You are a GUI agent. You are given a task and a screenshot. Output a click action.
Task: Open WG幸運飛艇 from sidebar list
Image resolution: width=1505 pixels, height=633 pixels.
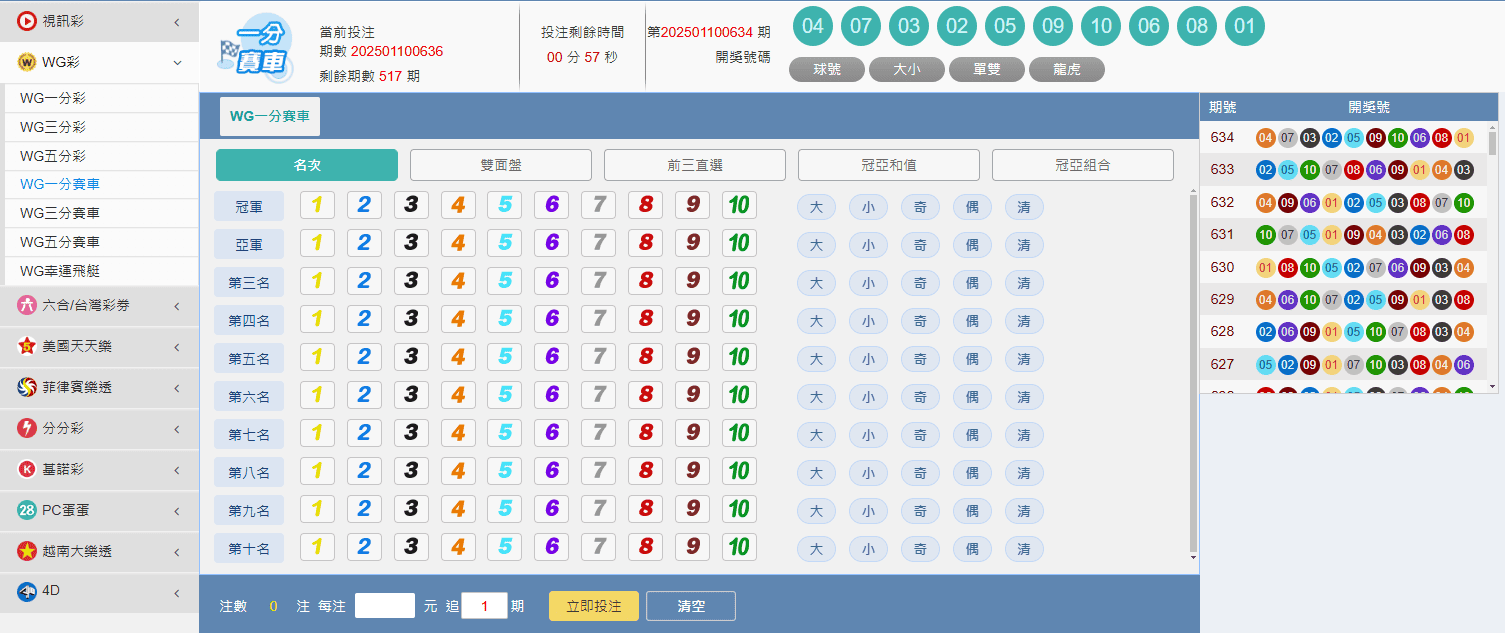60,271
